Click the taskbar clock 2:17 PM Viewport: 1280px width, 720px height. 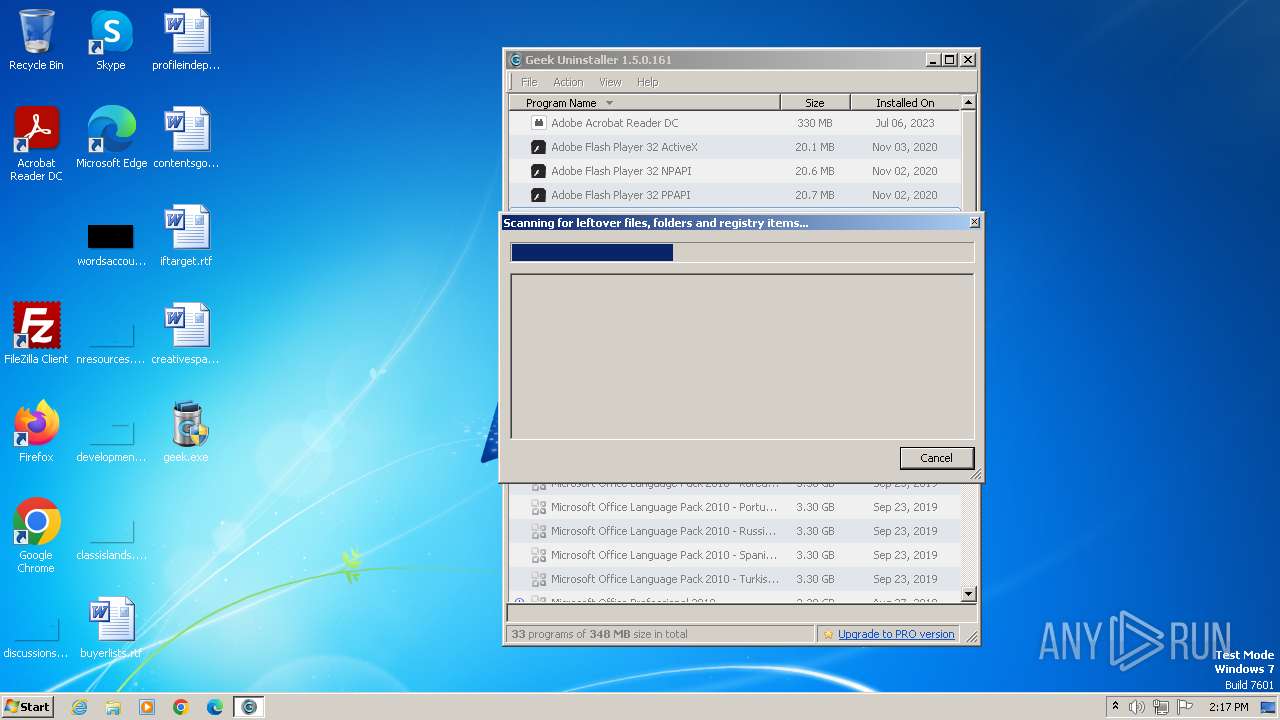click(1229, 707)
